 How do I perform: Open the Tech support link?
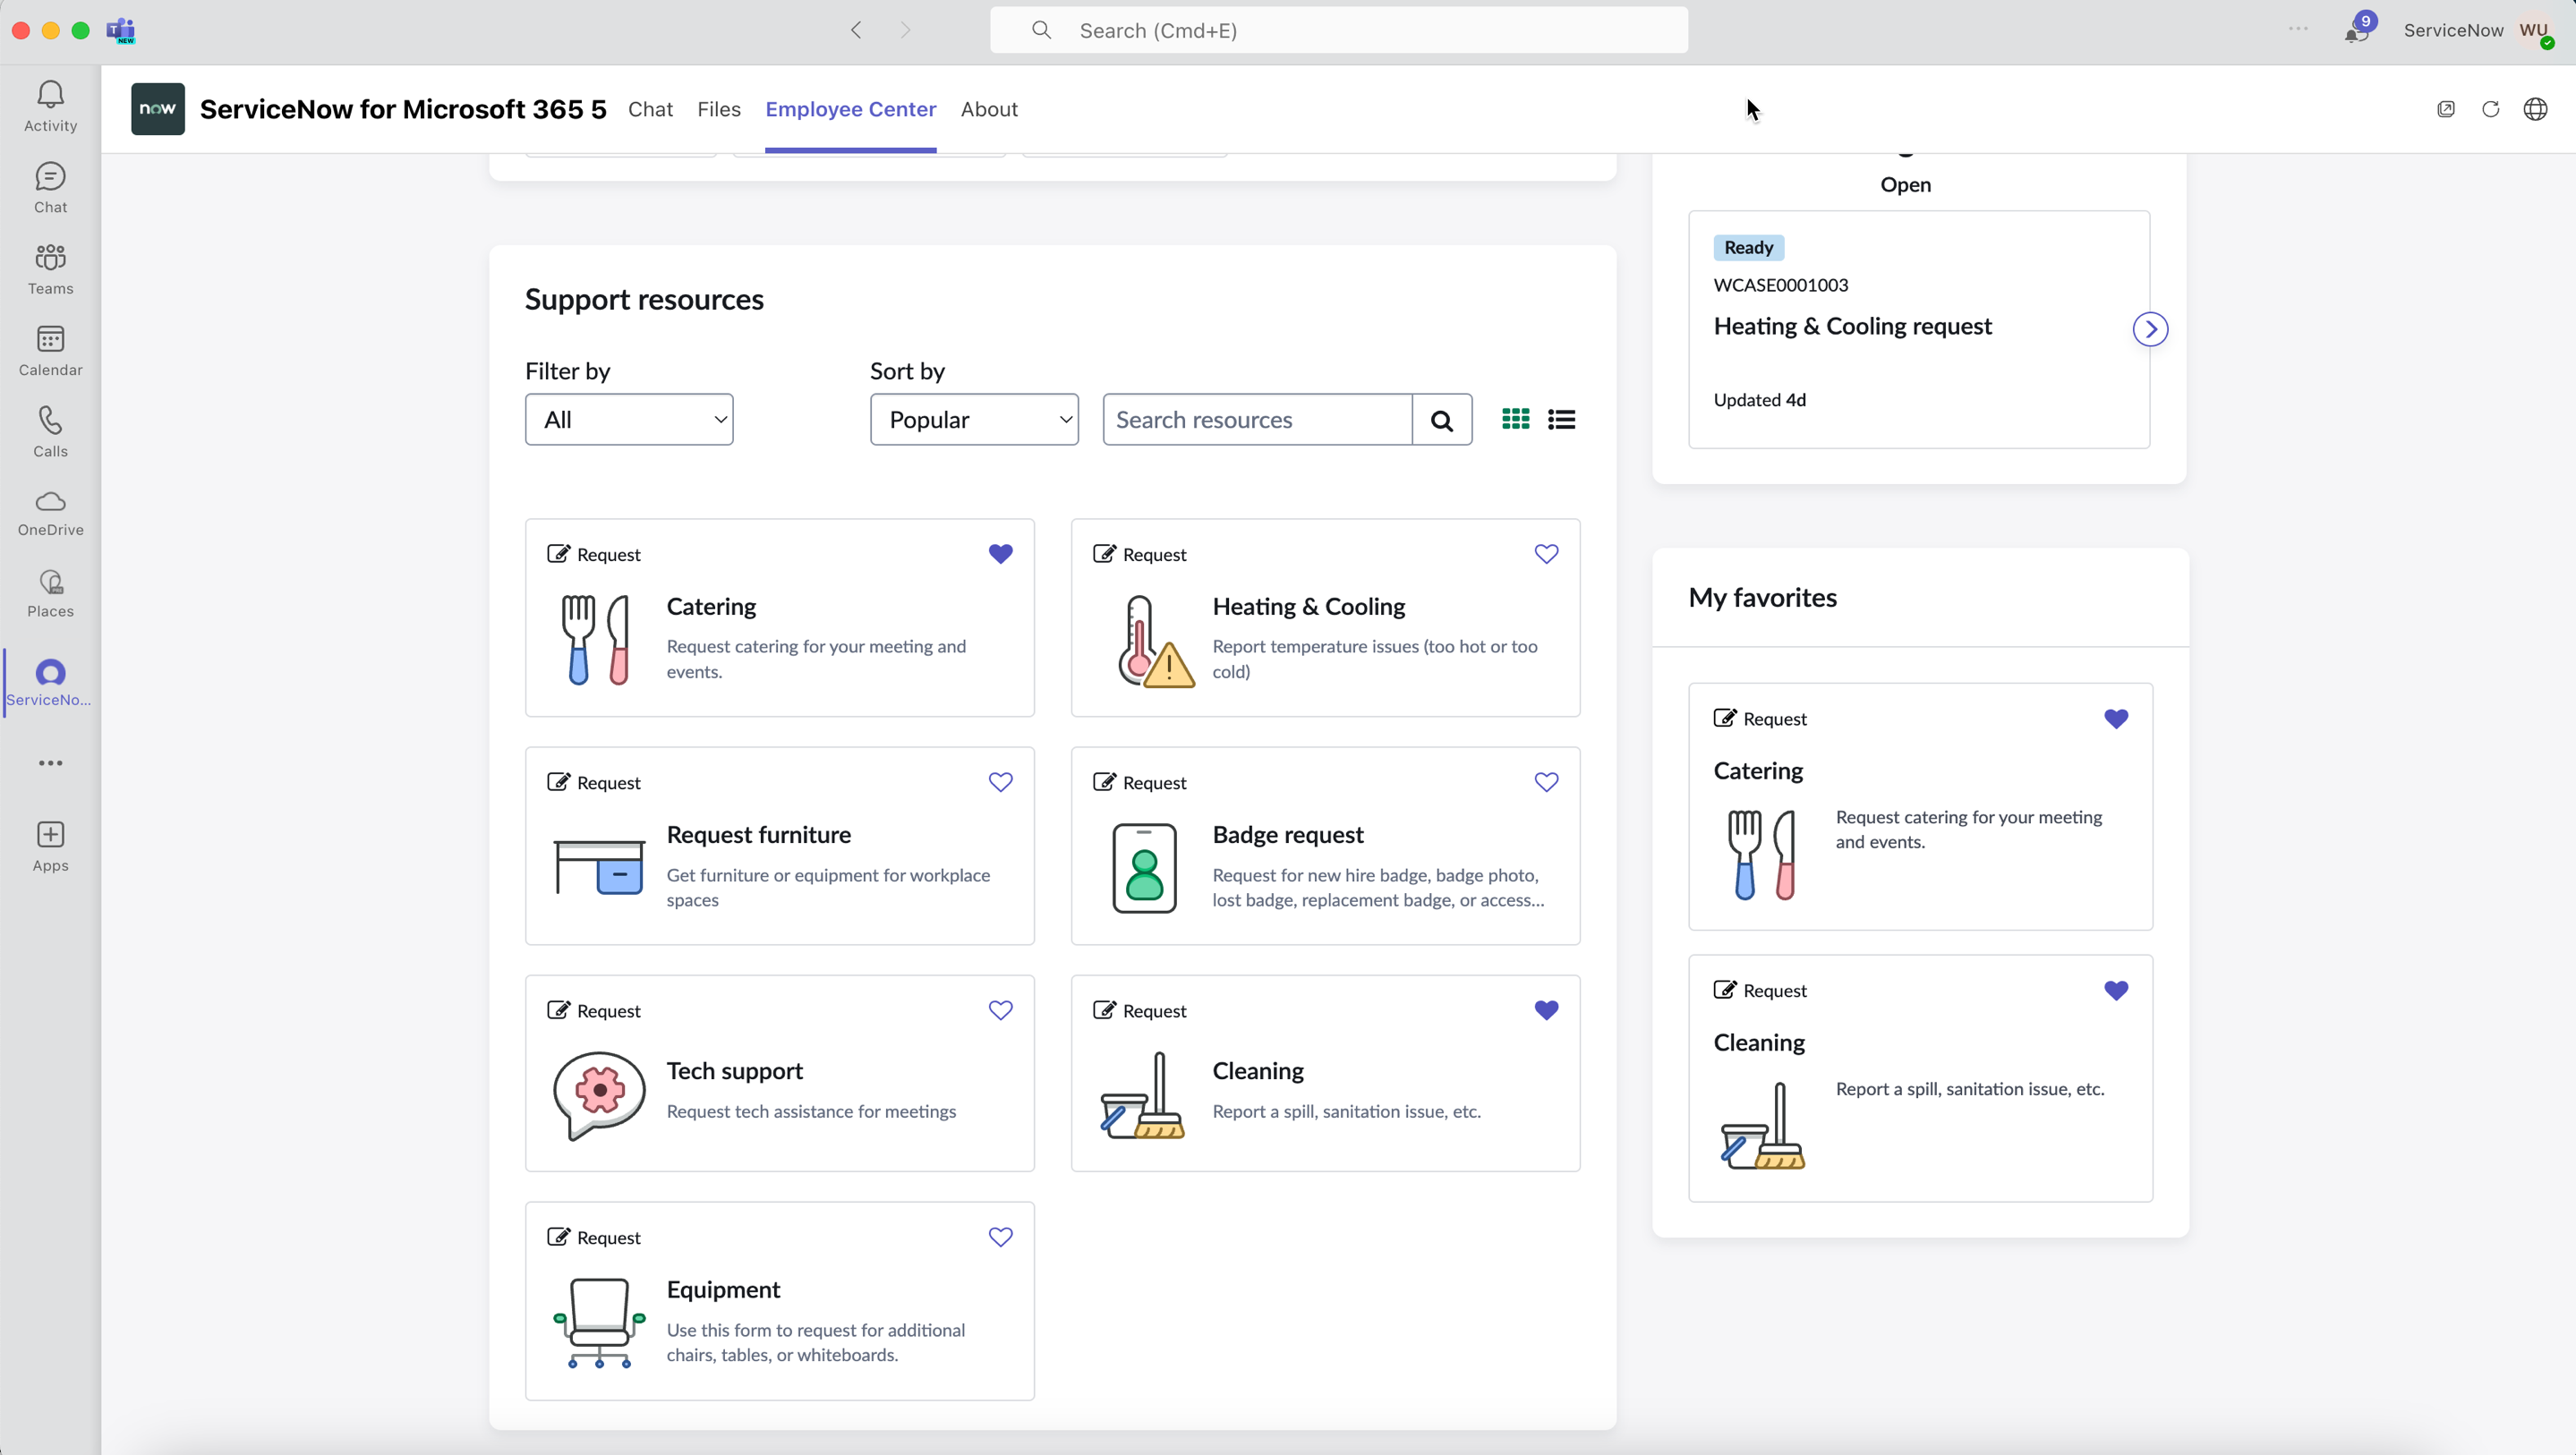[735, 1071]
